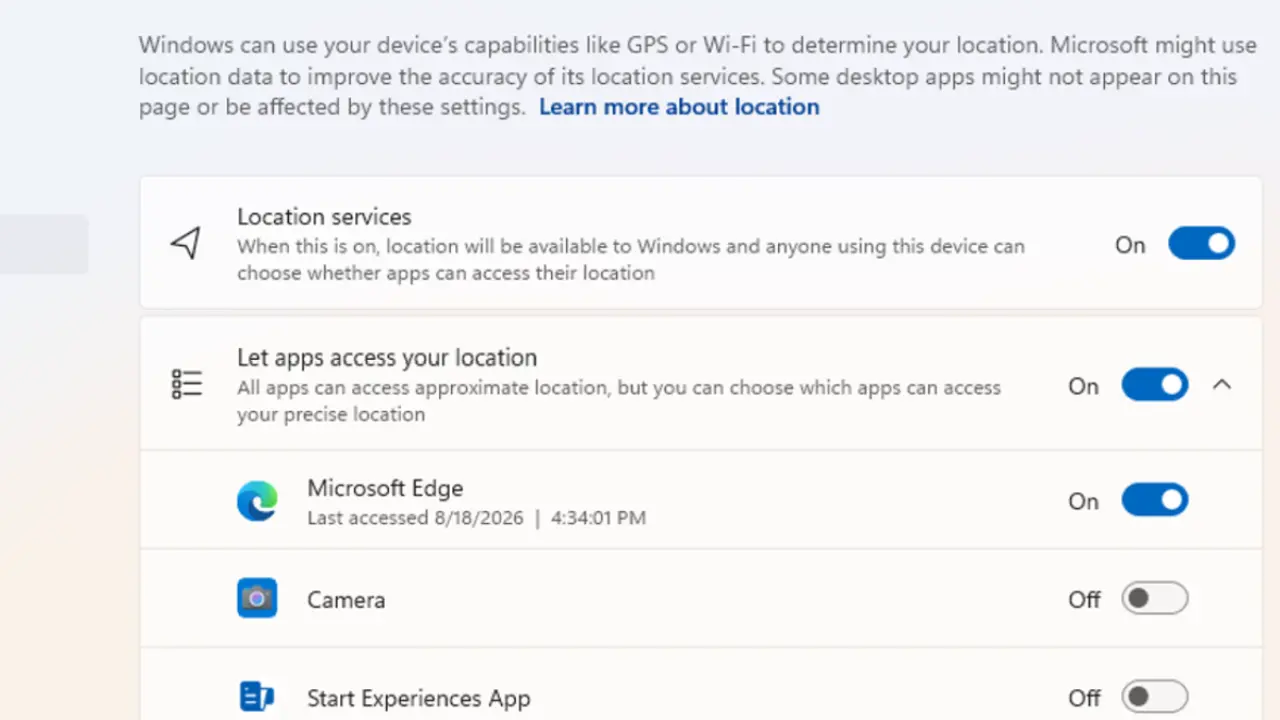This screenshot has height=720, width=1280.
Task: Enable location access for Camera
Action: point(1155,598)
